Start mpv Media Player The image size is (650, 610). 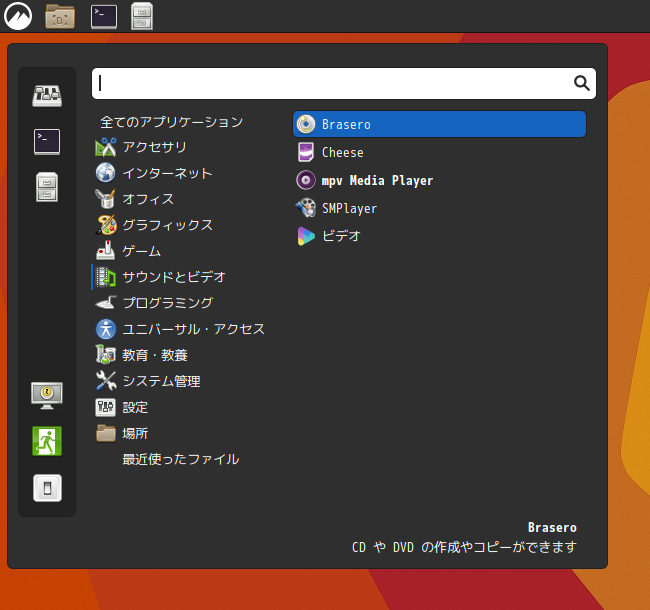[x=439, y=180]
